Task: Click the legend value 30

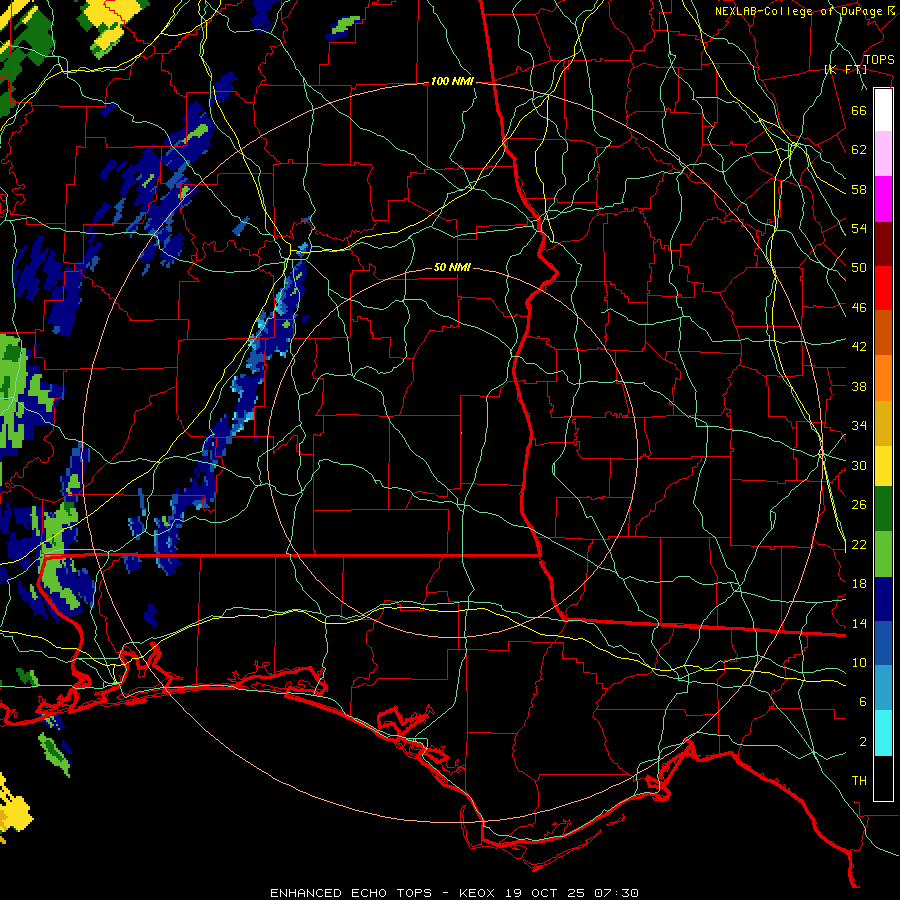Action: click(x=859, y=465)
